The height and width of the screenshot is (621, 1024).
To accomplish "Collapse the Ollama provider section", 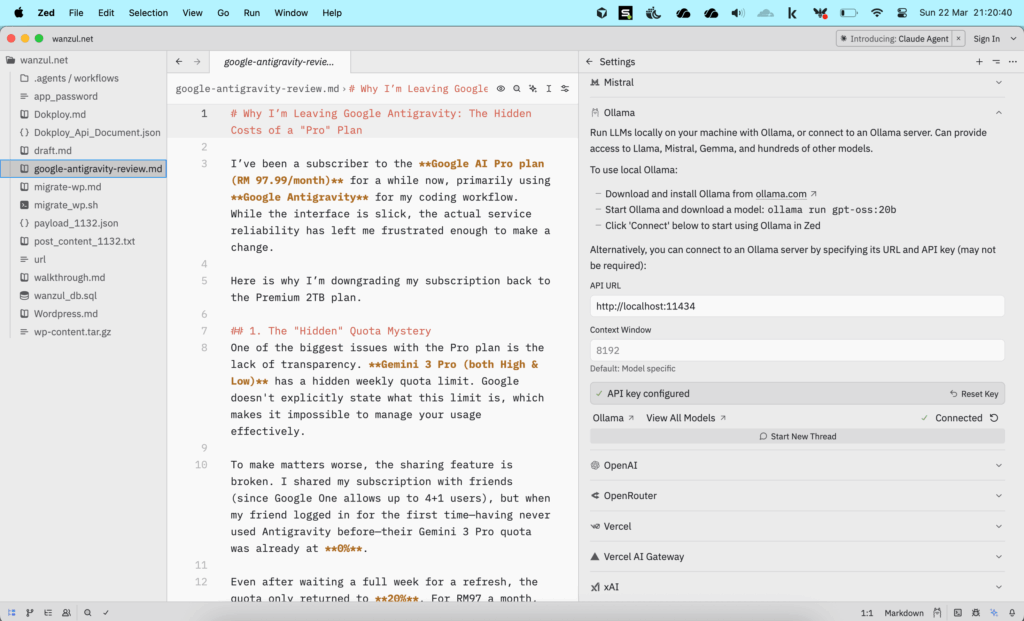I will pyautogui.click(x=998, y=113).
